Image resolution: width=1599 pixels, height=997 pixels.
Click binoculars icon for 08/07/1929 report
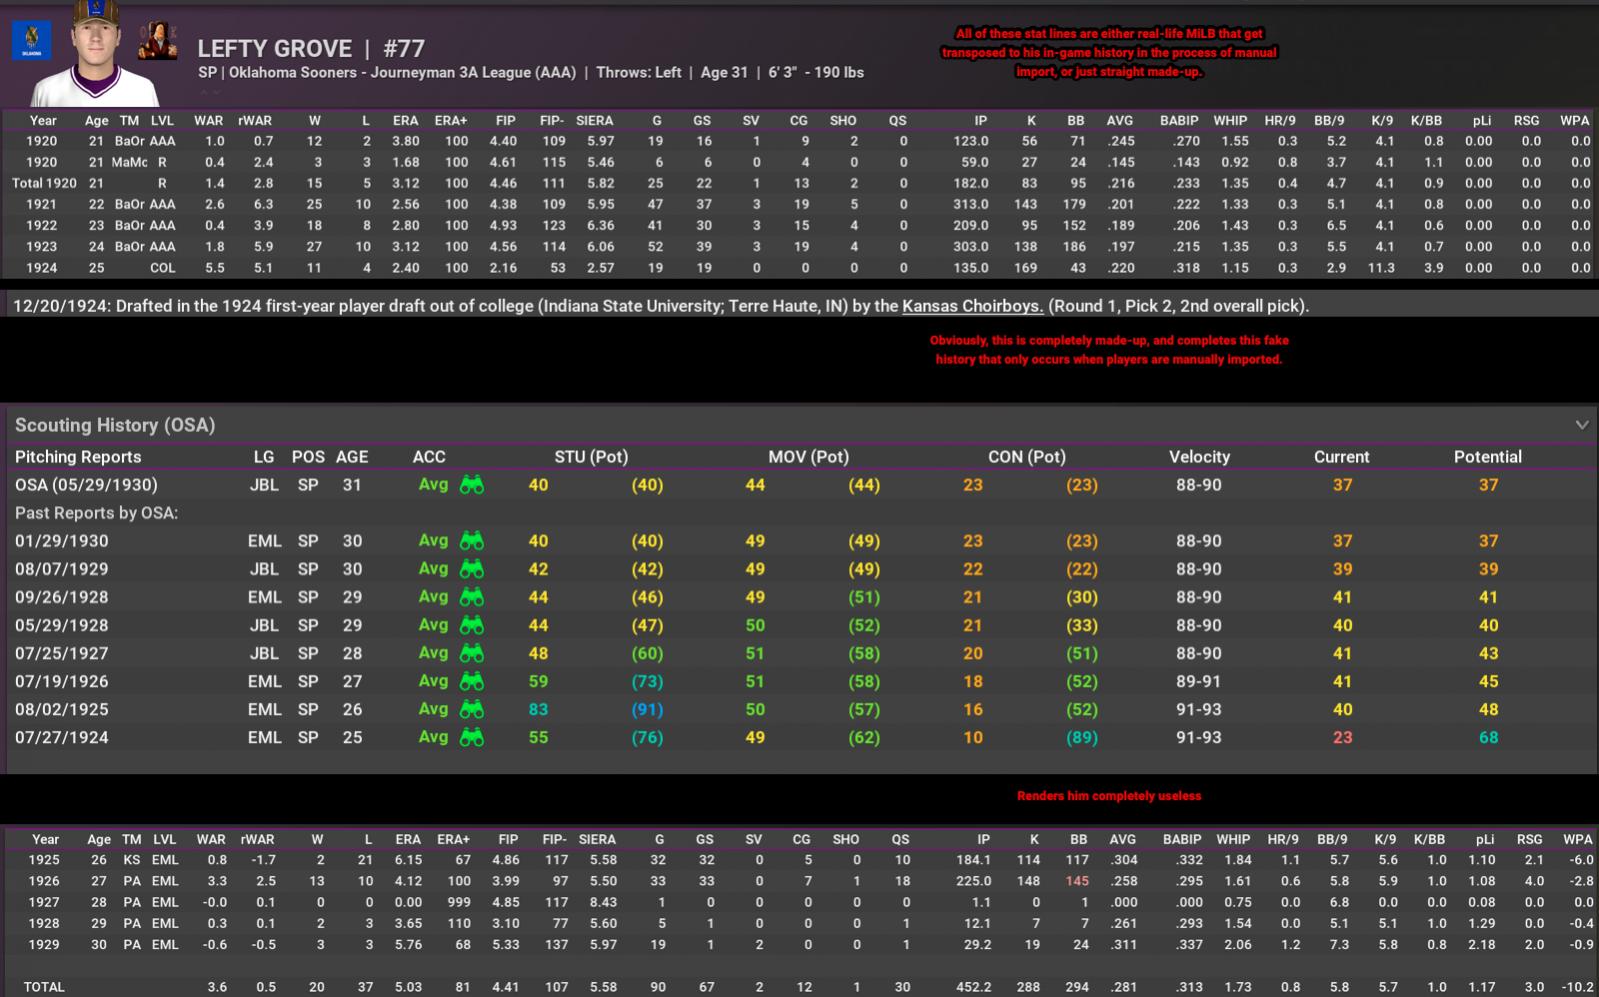pos(471,569)
